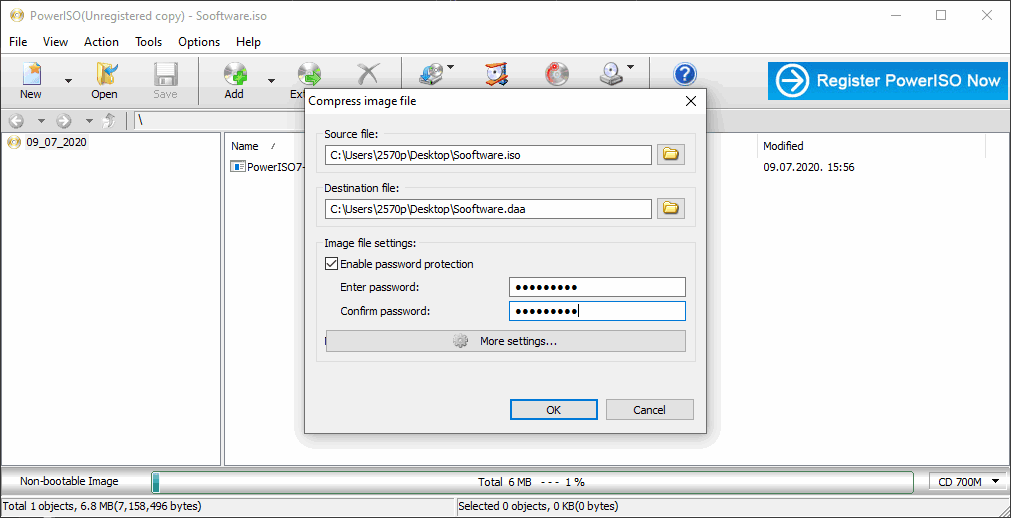This screenshot has height=518, width=1011.
Task: Open the CD 700M media size dropdown
Action: click(x=968, y=481)
